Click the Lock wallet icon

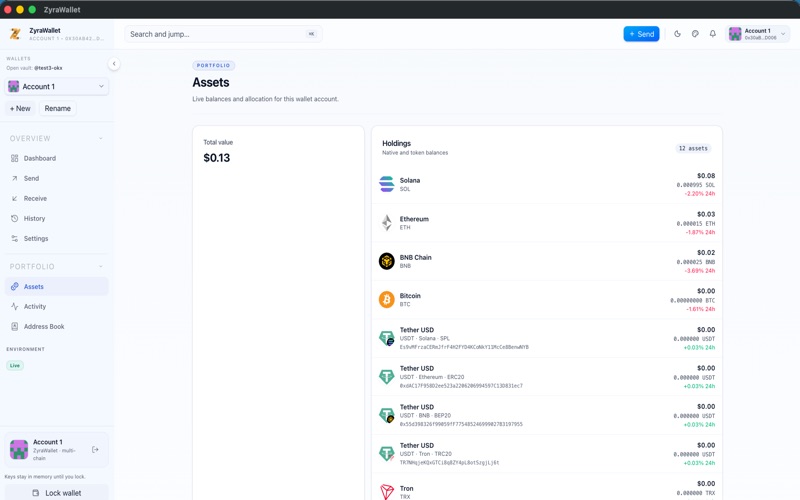(x=35, y=493)
